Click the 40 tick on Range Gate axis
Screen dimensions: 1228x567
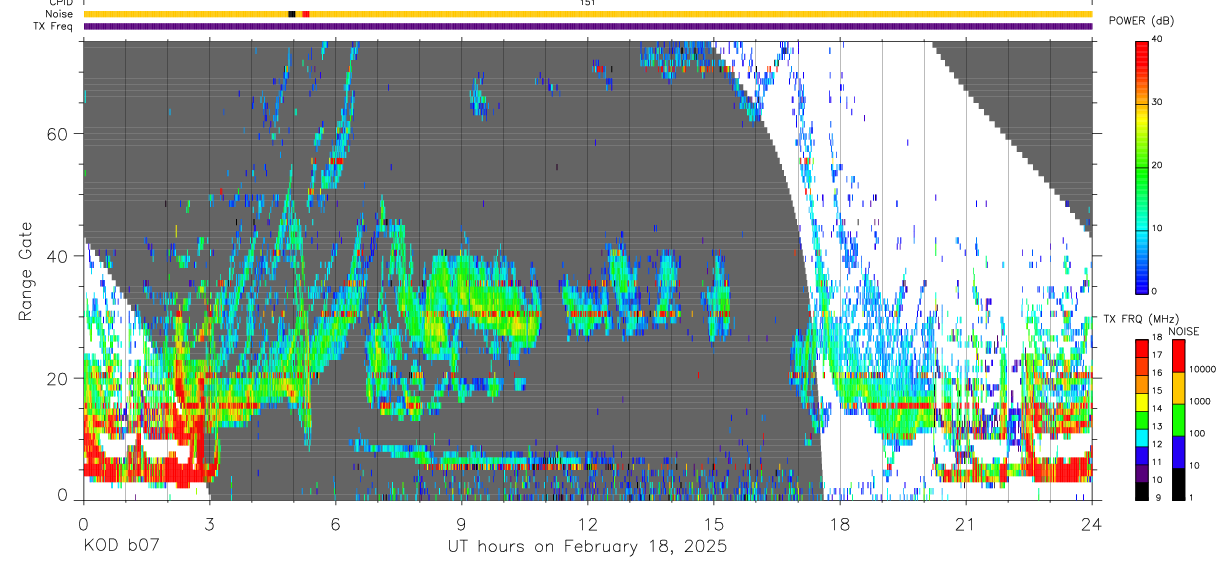tap(58, 256)
